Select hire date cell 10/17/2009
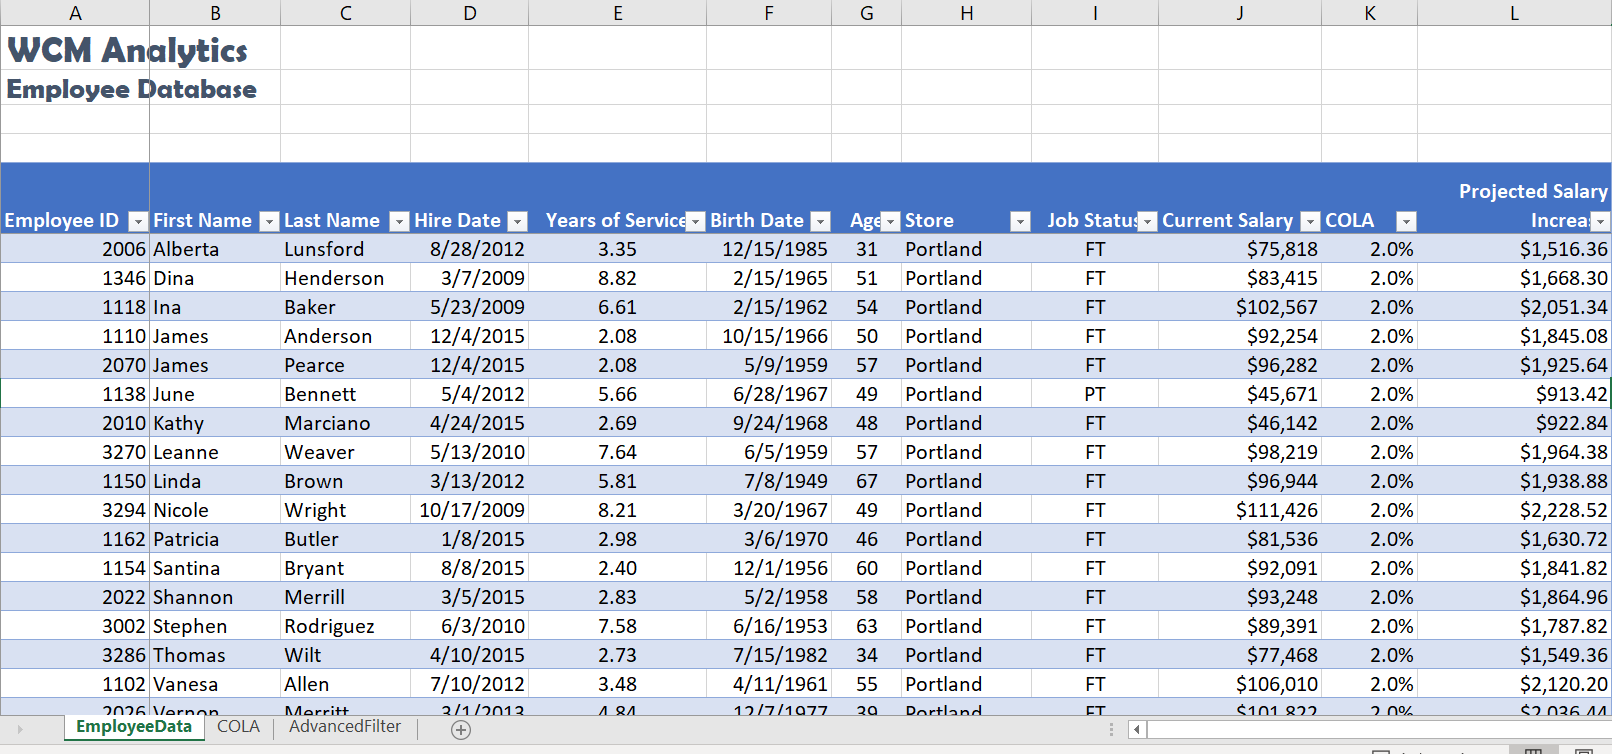This screenshot has width=1612, height=754. click(x=469, y=510)
